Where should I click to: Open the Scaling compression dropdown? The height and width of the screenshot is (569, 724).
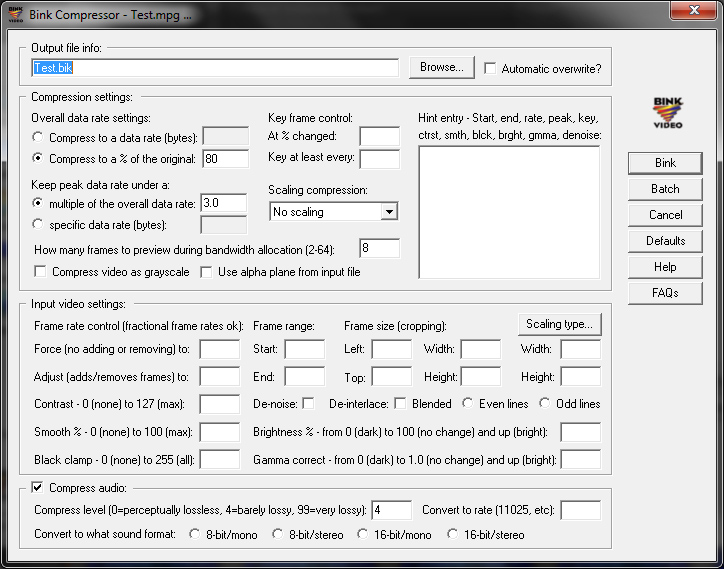point(388,212)
